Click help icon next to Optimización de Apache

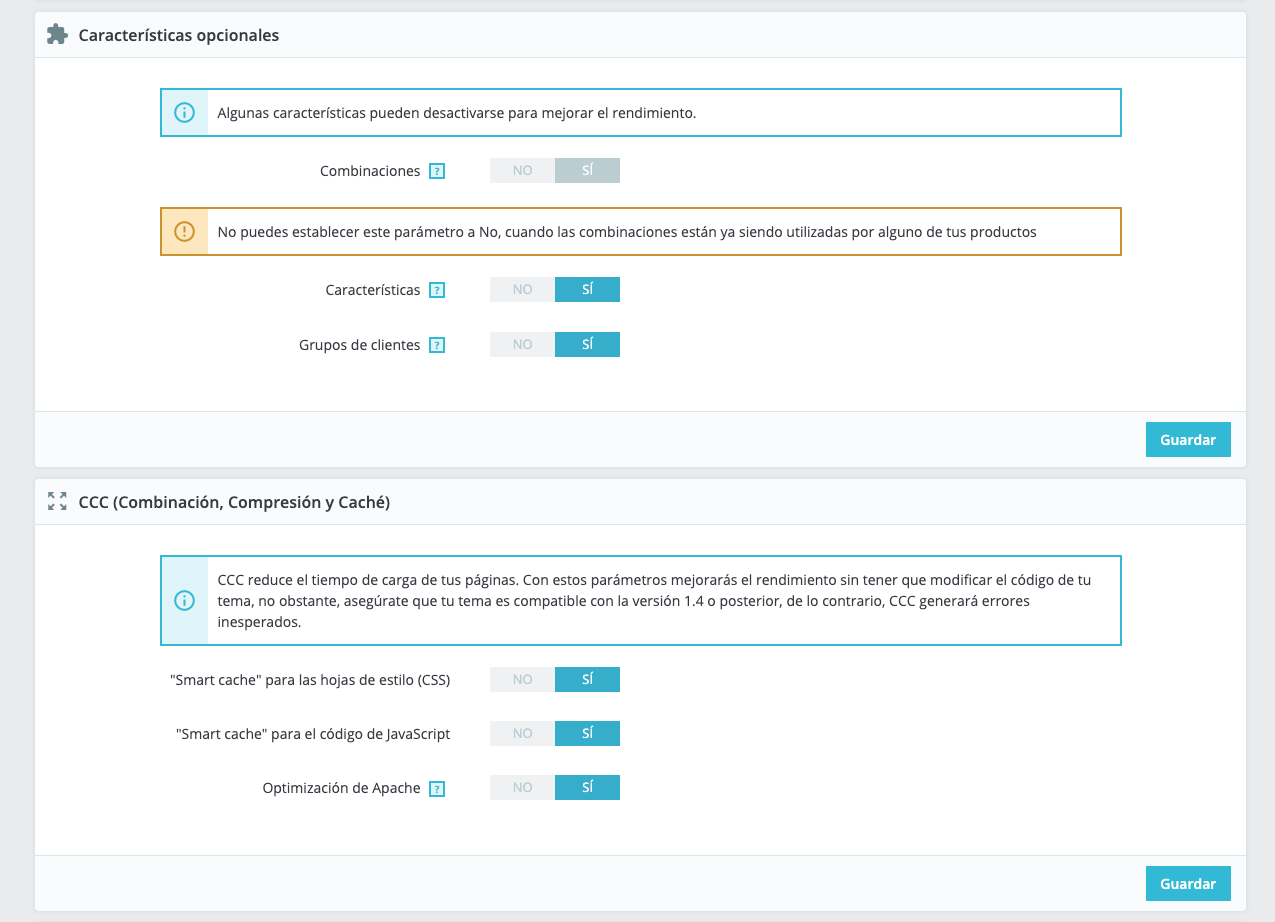coord(437,788)
